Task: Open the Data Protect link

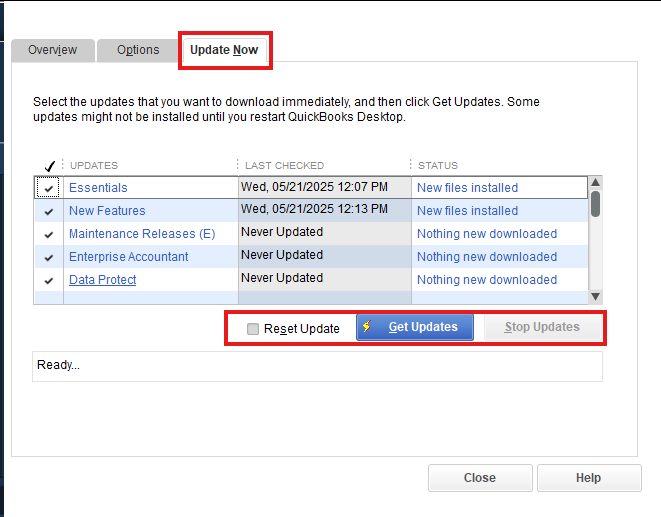Action: pyautogui.click(x=102, y=280)
